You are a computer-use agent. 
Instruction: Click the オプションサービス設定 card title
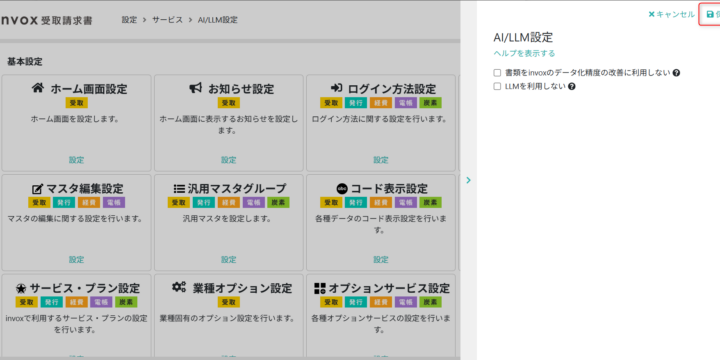(389, 288)
